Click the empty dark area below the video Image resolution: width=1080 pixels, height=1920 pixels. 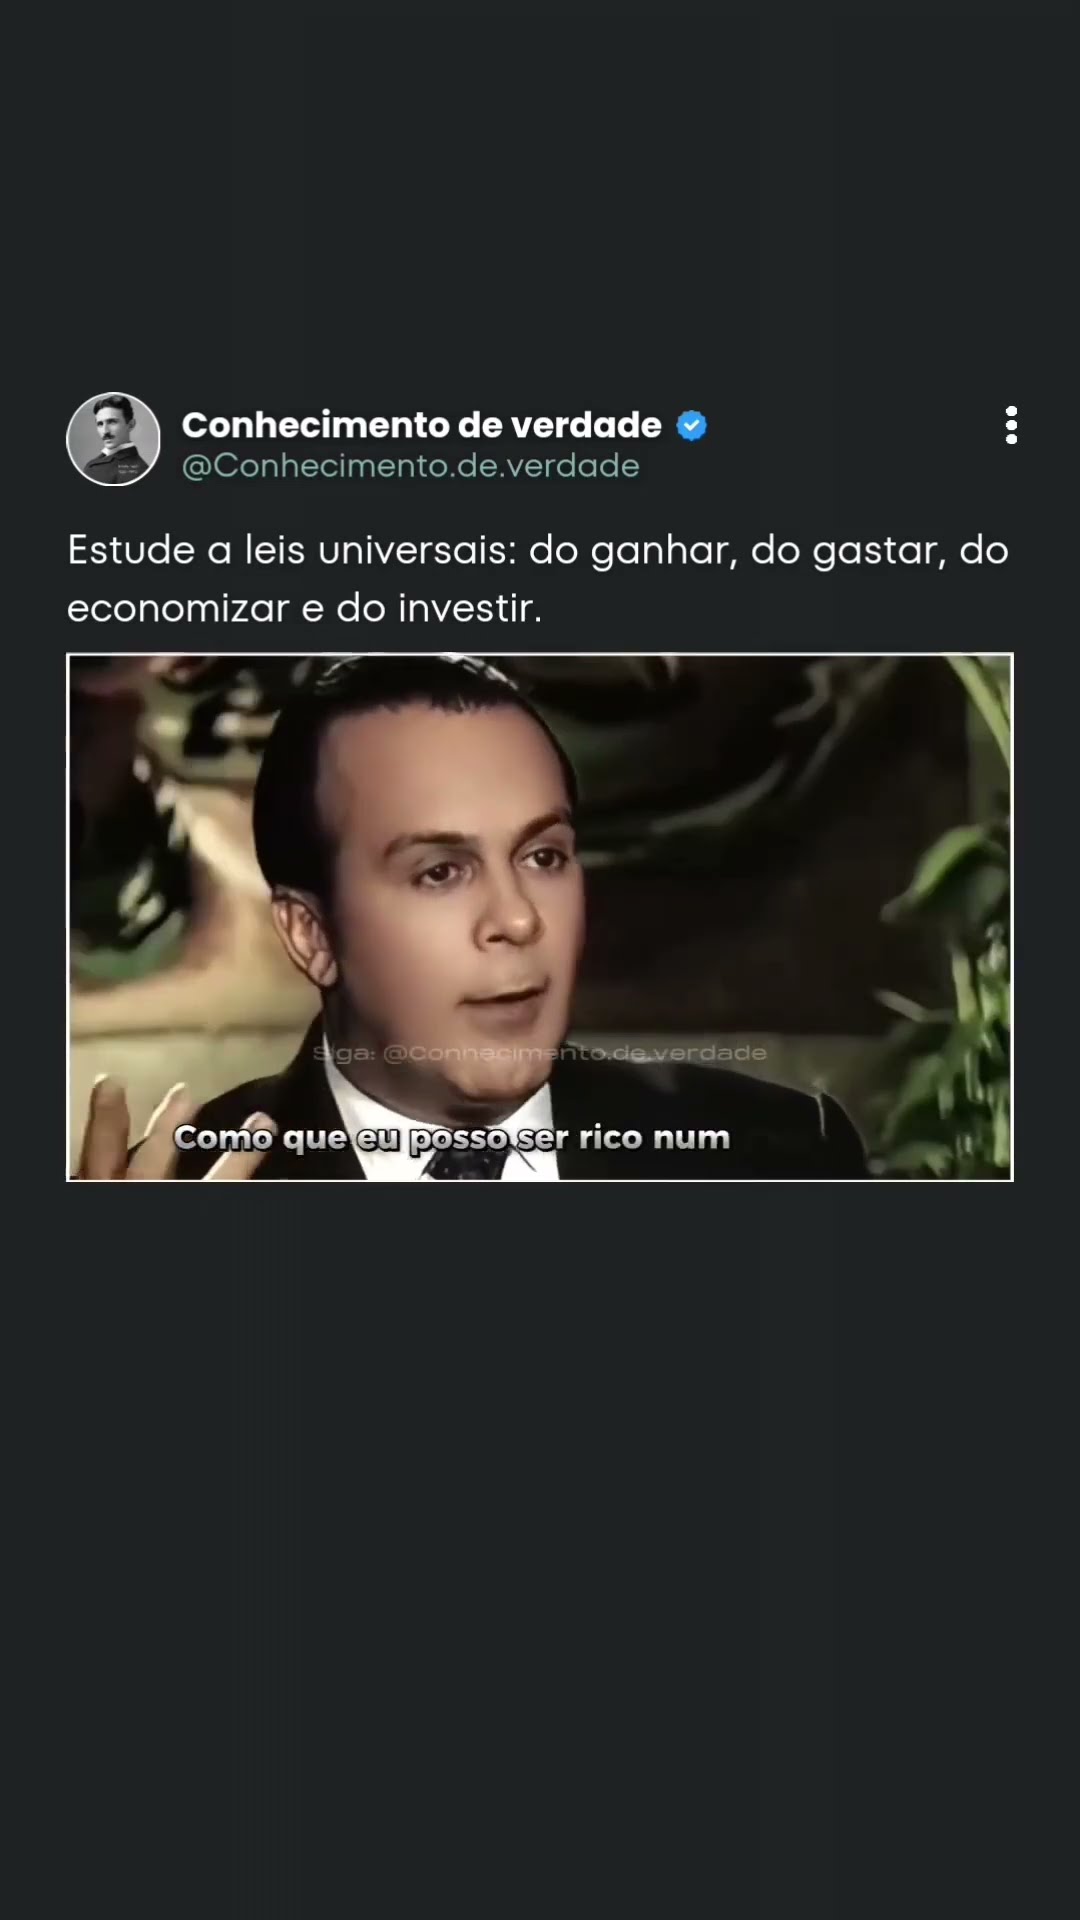(540, 1550)
